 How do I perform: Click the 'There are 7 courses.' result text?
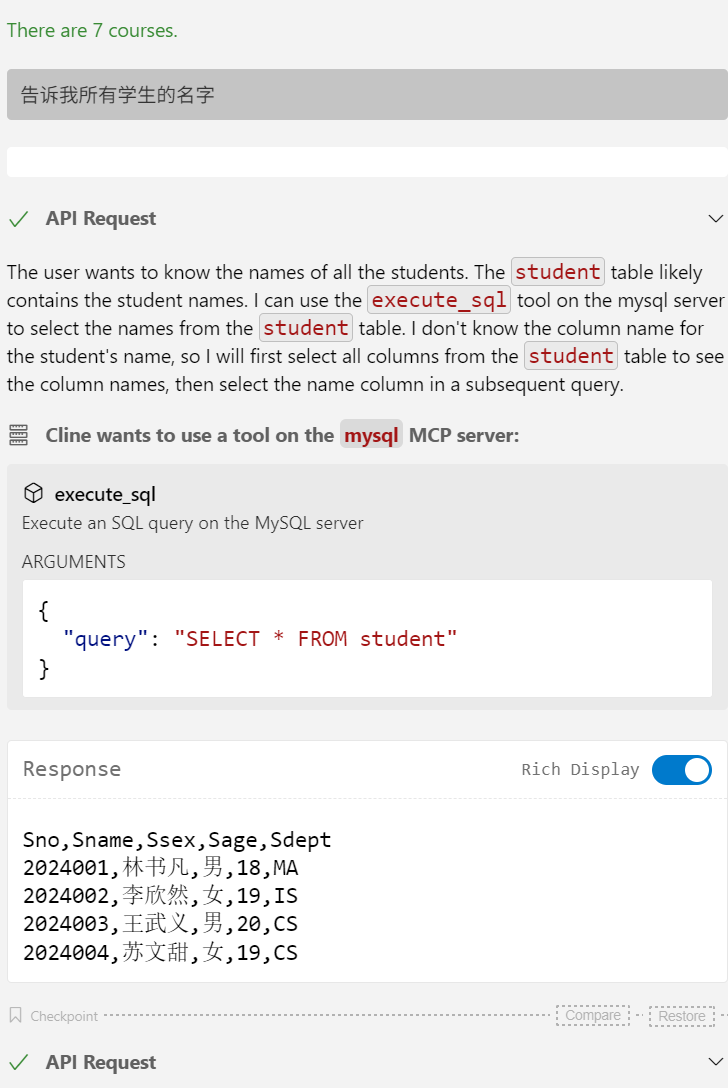(x=92, y=31)
